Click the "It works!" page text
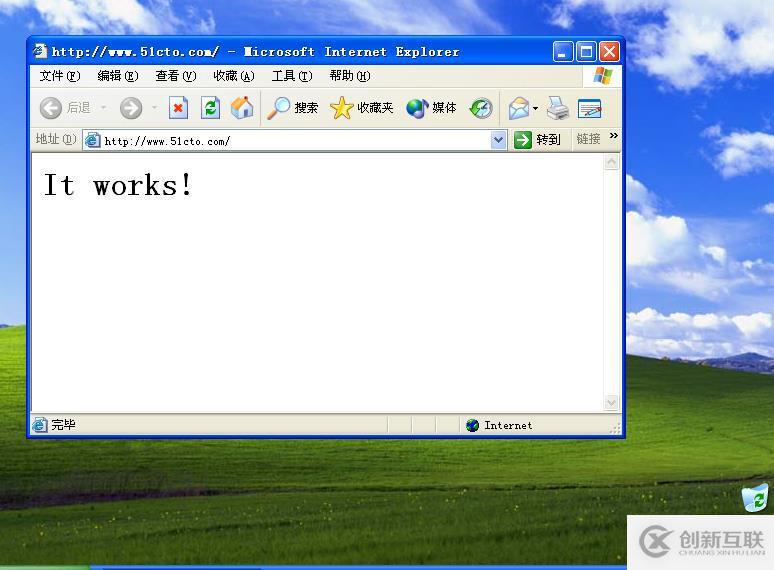 [117, 185]
